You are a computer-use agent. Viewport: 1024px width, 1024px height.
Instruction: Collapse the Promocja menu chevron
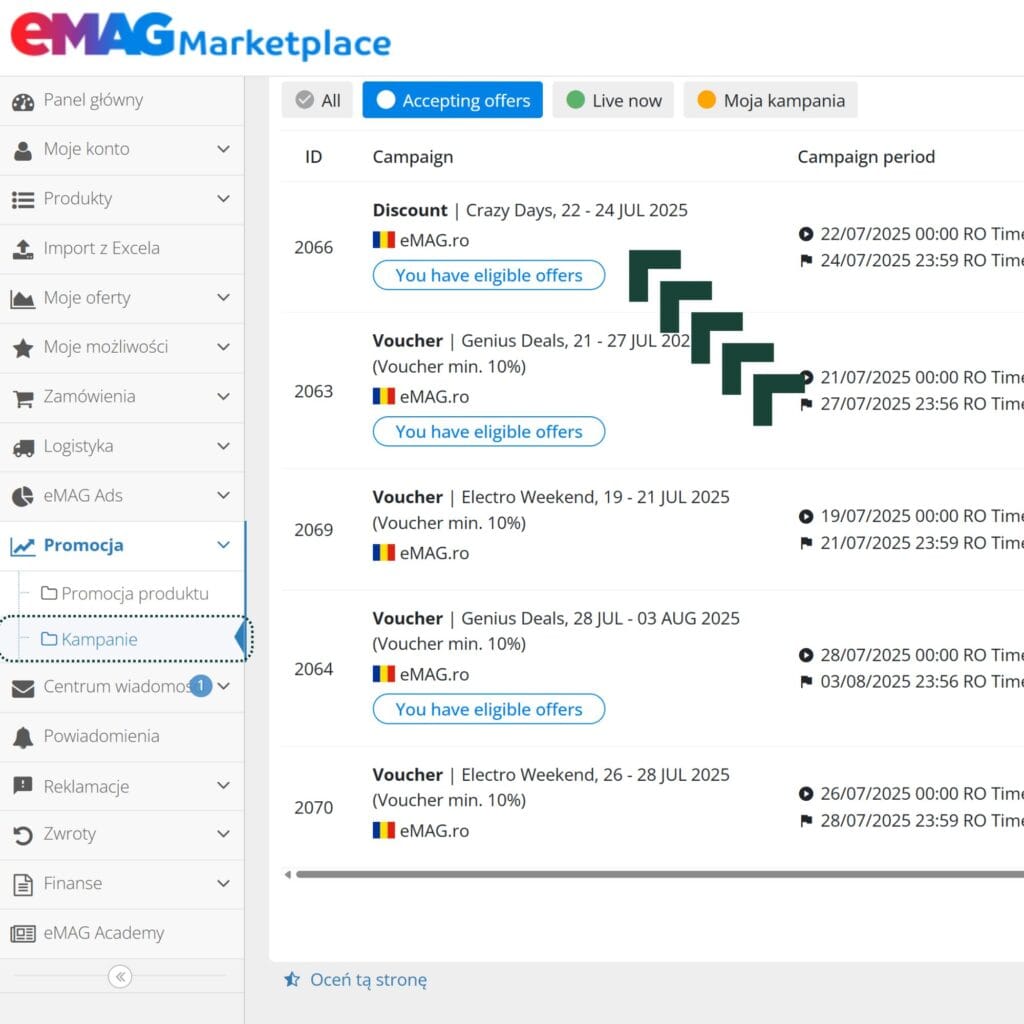tap(223, 545)
